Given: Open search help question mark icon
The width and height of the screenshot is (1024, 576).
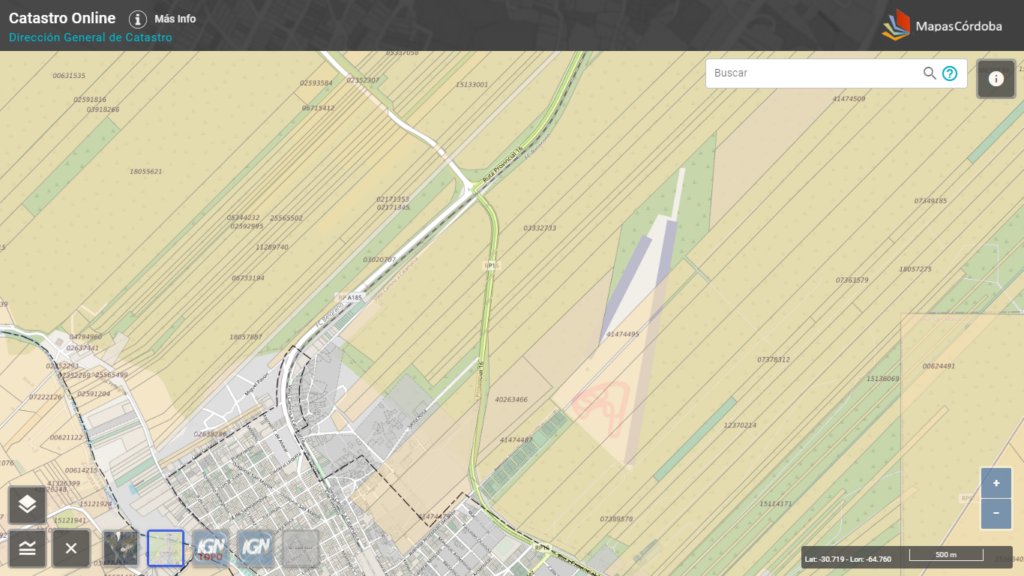Looking at the screenshot, I should click(x=950, y=73).
